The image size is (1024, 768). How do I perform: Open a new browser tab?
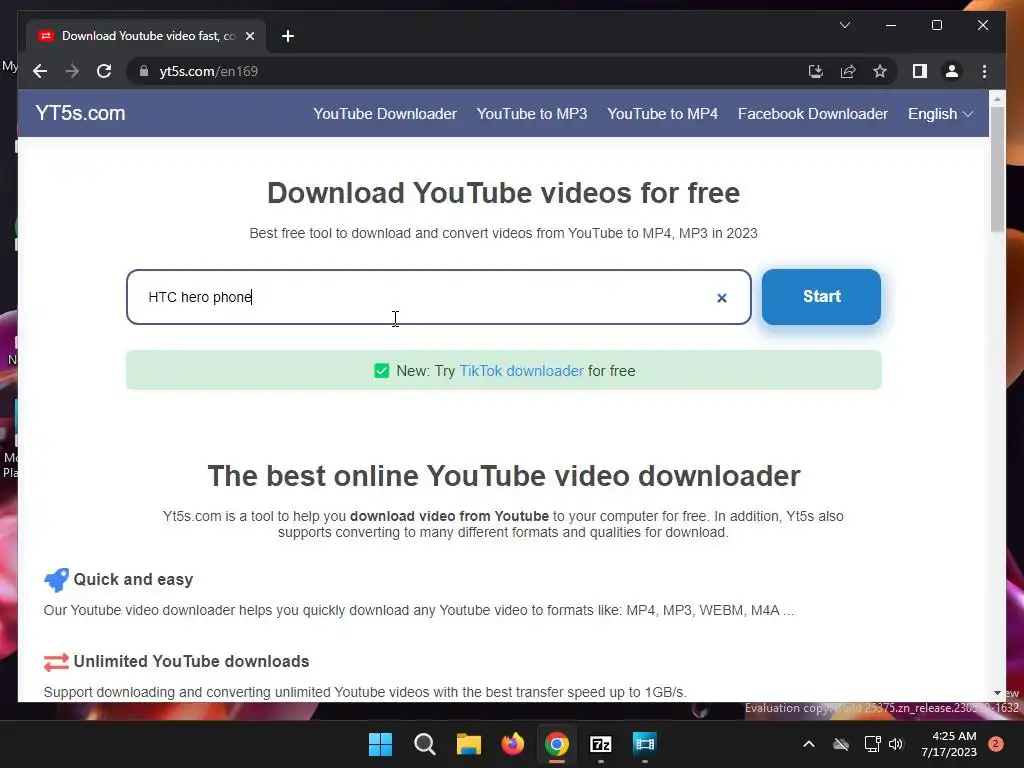[288, 36]
